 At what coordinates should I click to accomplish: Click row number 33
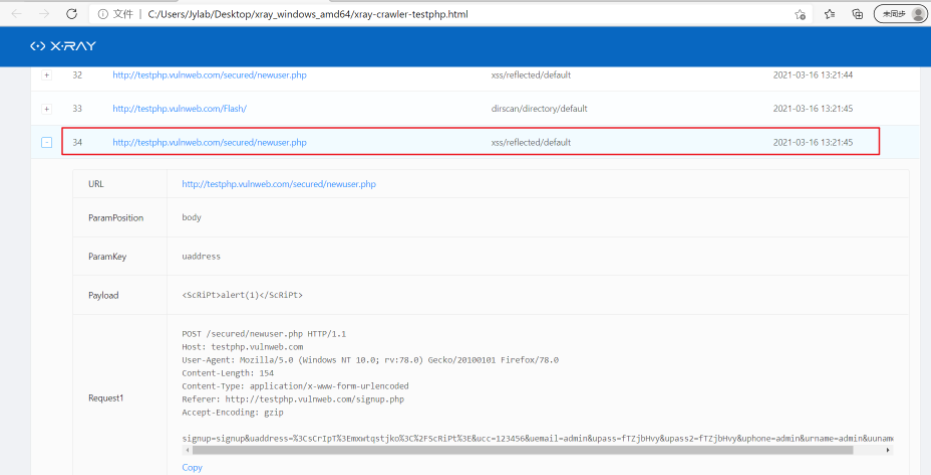77,109
